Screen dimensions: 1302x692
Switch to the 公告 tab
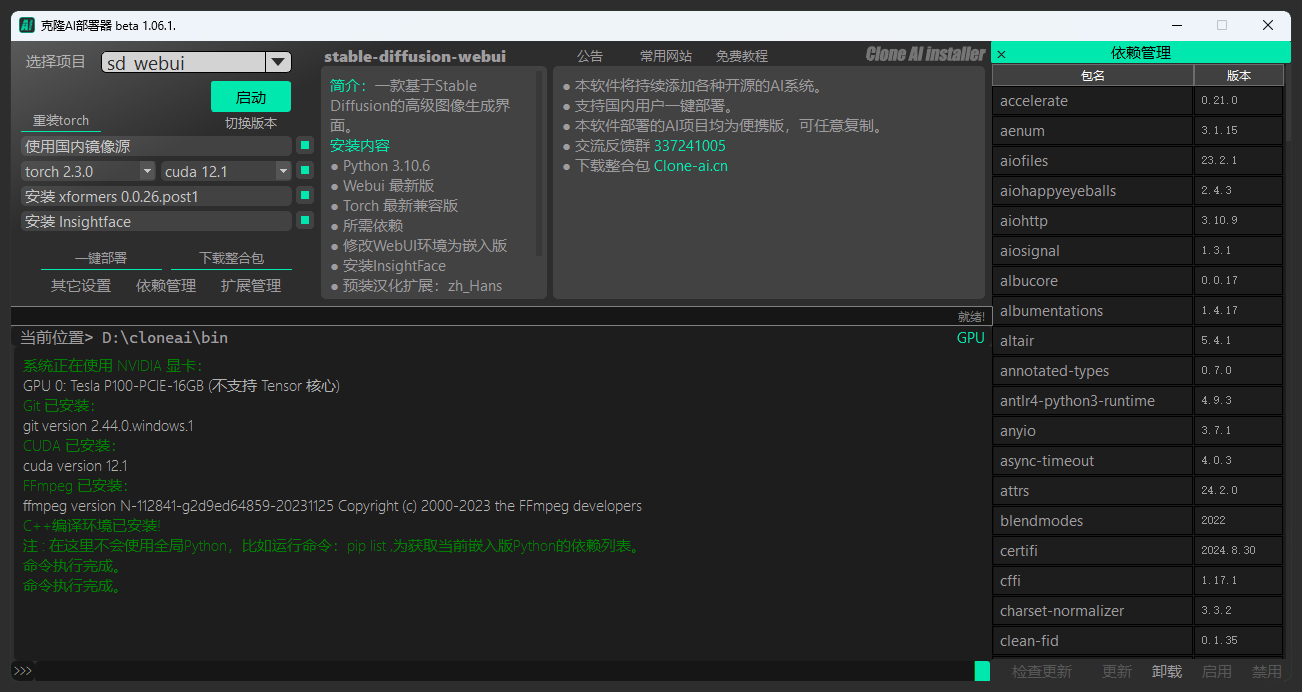[x=590, y=56]
